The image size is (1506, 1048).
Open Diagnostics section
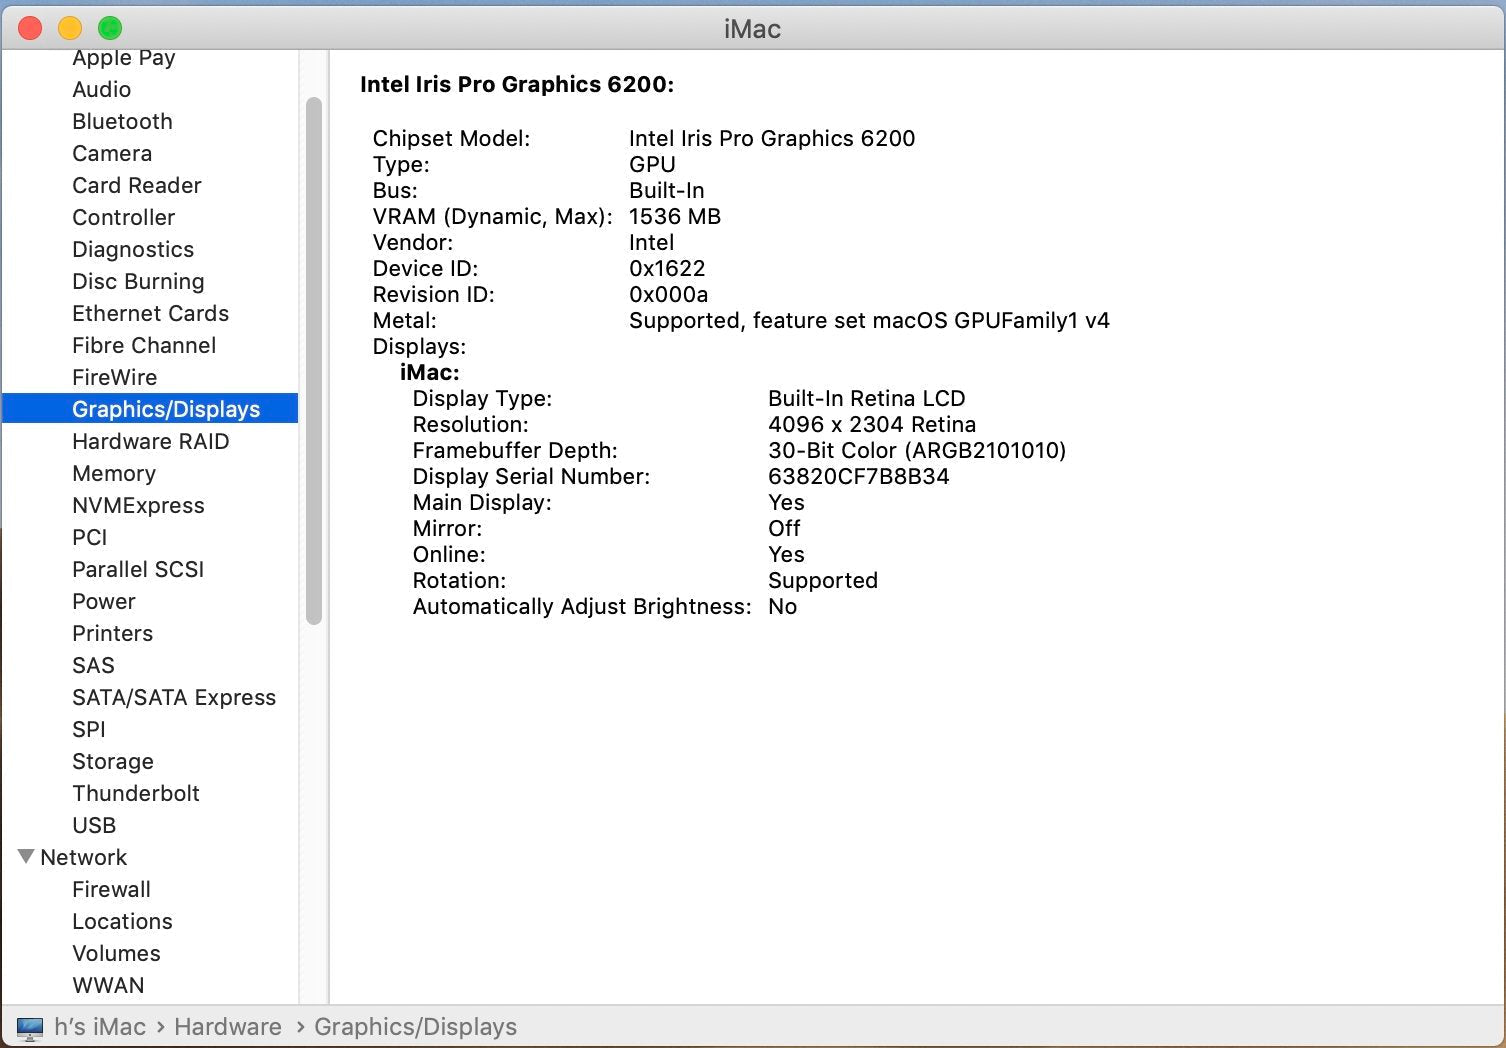(133, 249)
